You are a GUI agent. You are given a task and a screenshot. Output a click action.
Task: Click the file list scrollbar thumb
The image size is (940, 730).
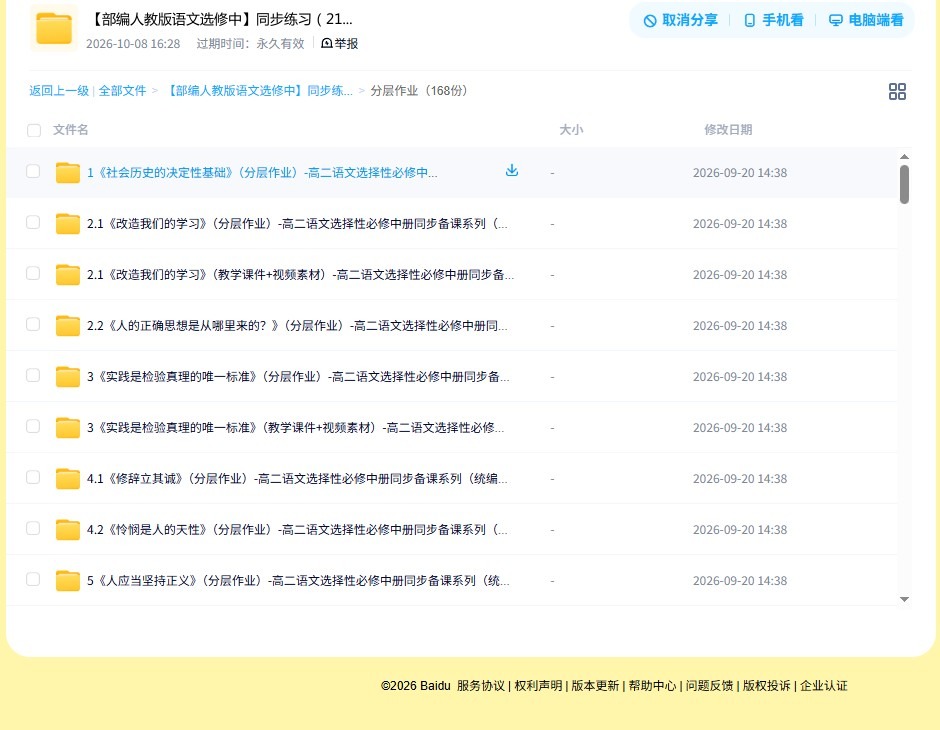point(904,185)
